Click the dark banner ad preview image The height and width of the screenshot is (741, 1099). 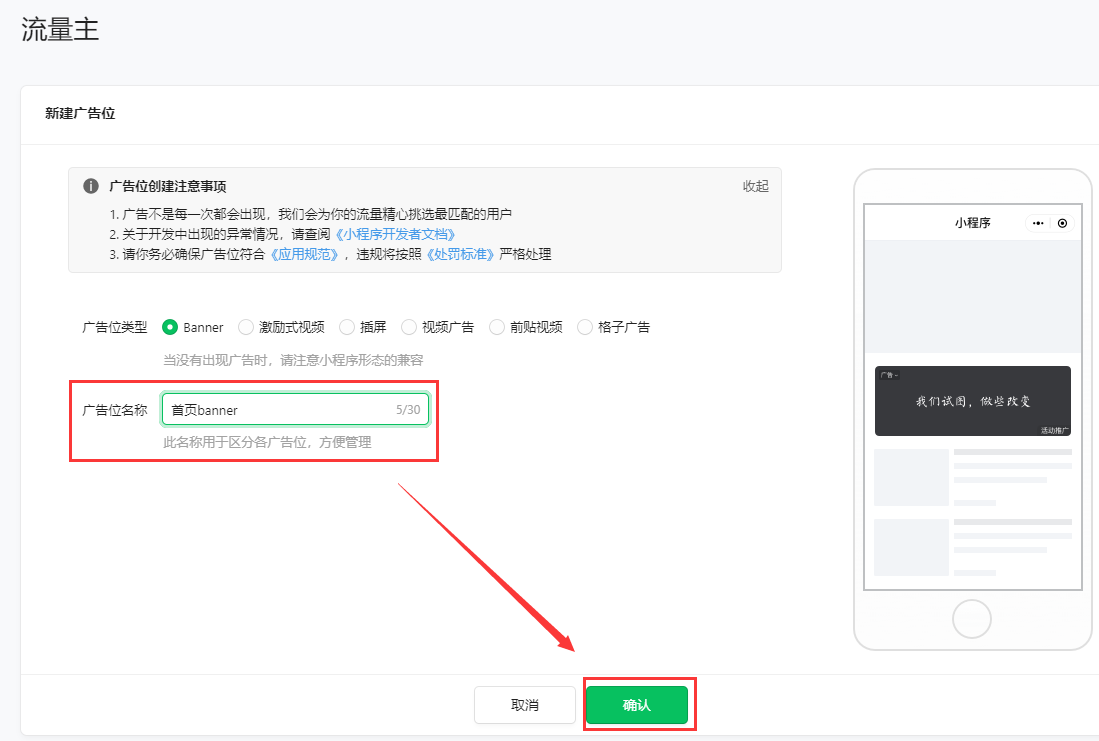[x=972, y=400]
